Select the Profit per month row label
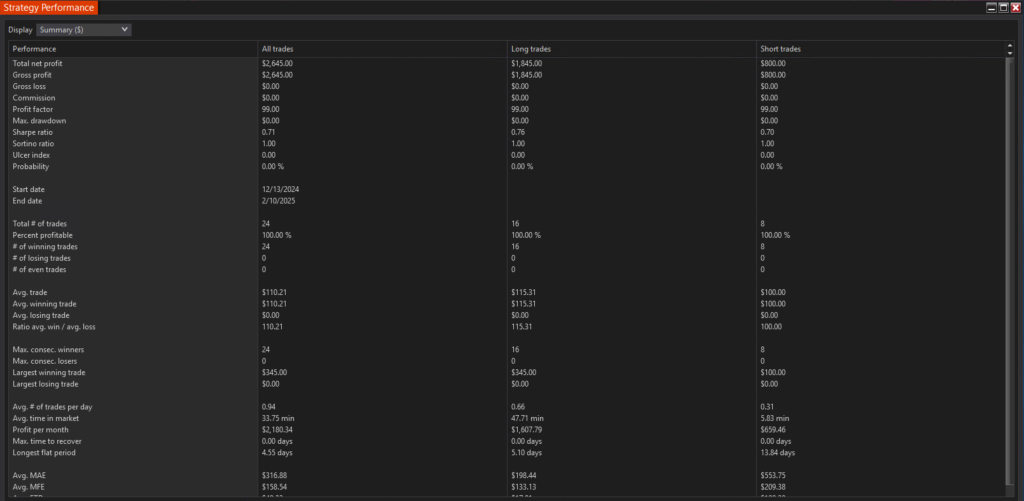1024x501 pixels. click(40, 430)
